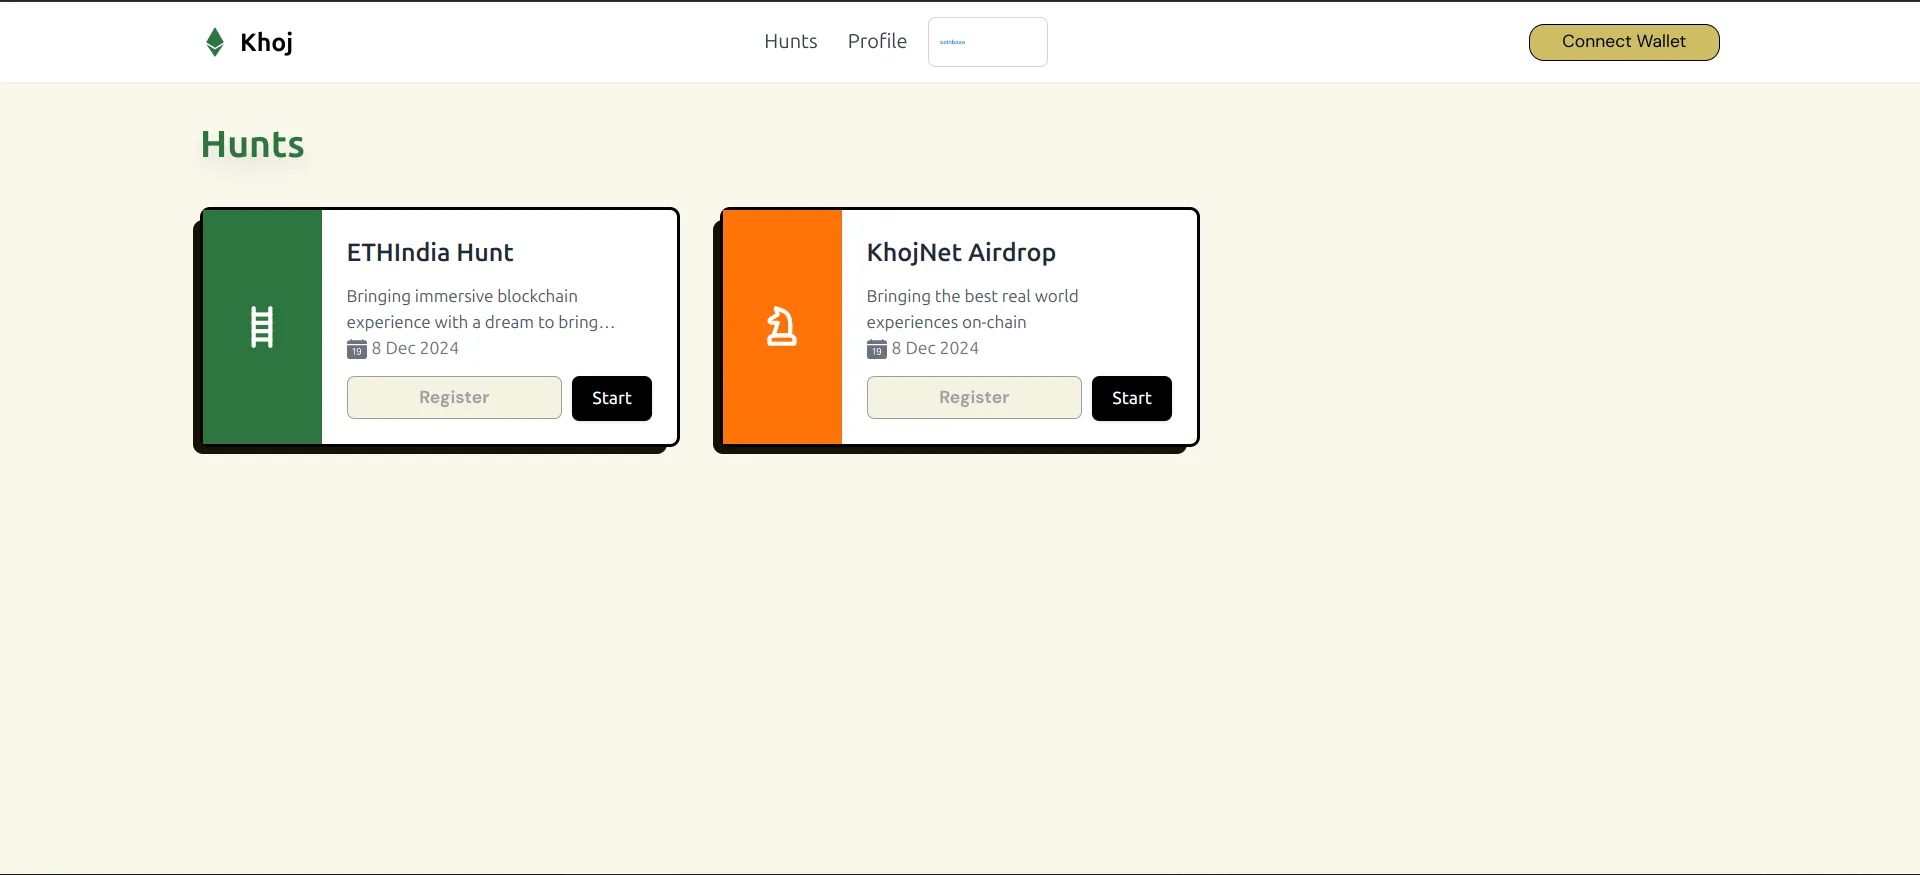This screenshot has width=1920, height=875.
Task: Start the ETHIndia Hunt
Action: coord(611,398)
